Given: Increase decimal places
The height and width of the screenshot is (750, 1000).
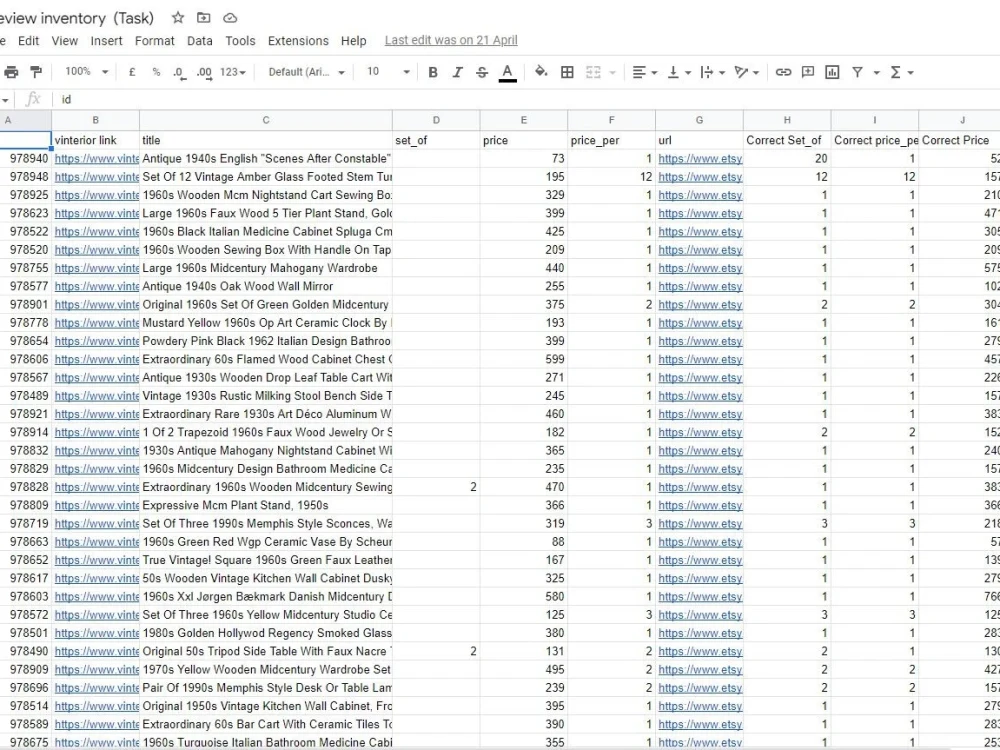Looking at the screenshot, I should [x=204, y=73].
